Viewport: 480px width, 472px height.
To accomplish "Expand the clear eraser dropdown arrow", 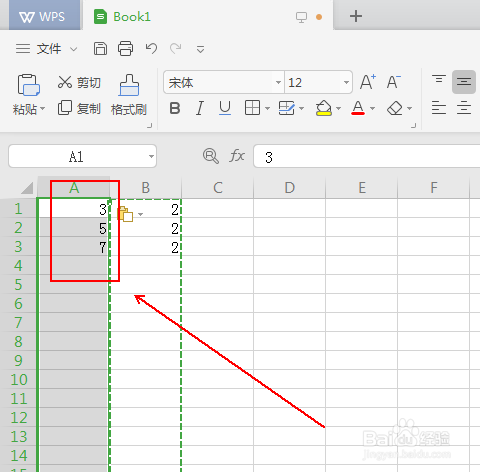I will [x=410, y=109].
